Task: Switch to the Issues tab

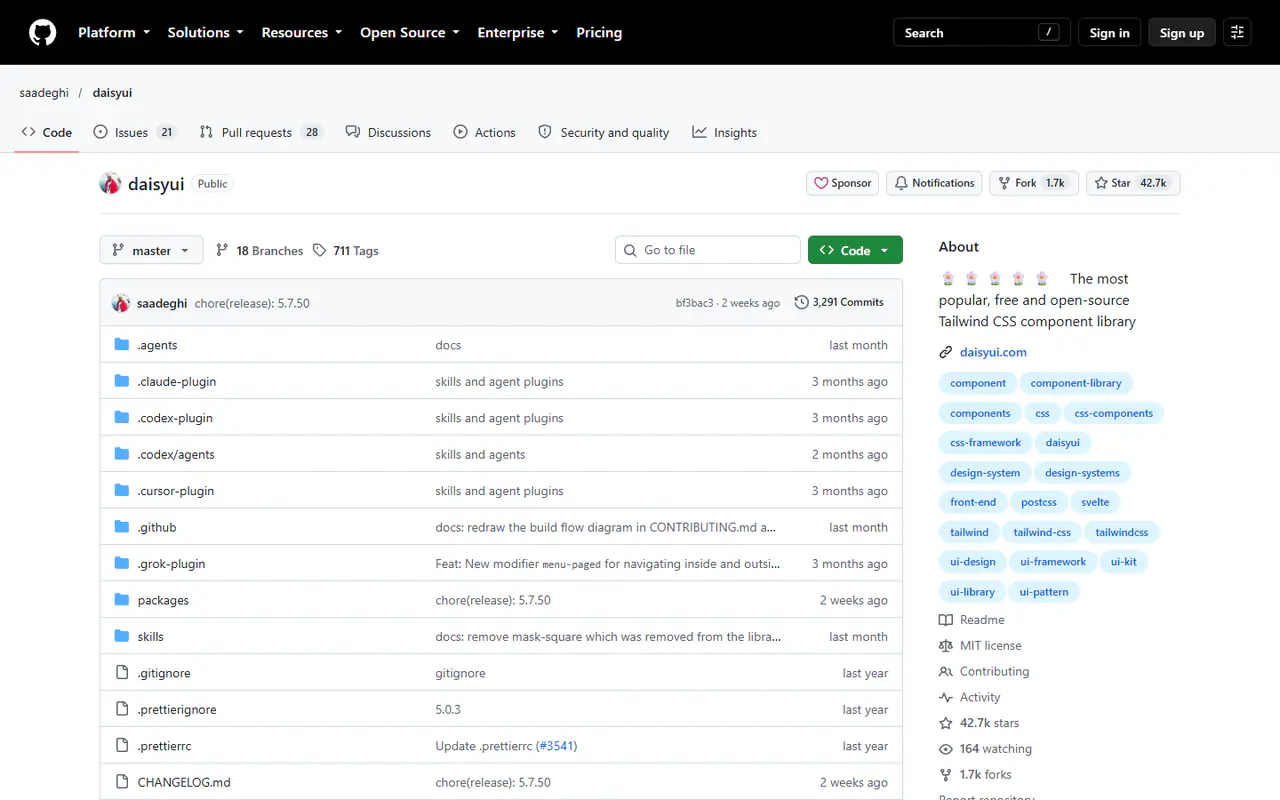Action: click(135, 132)
